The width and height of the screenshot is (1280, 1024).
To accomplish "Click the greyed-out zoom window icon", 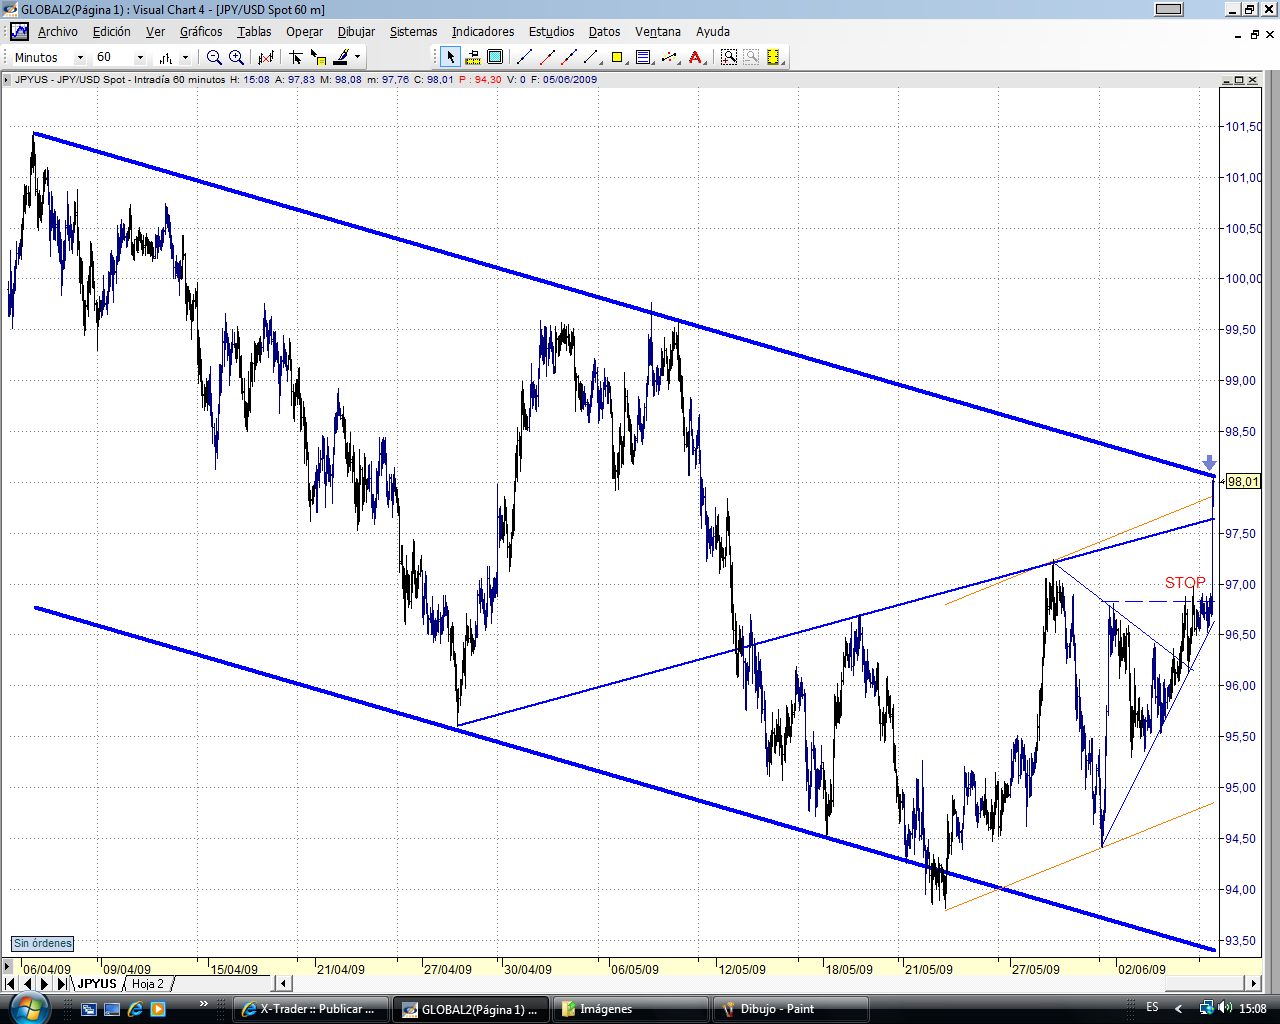I will coord(751,58).
